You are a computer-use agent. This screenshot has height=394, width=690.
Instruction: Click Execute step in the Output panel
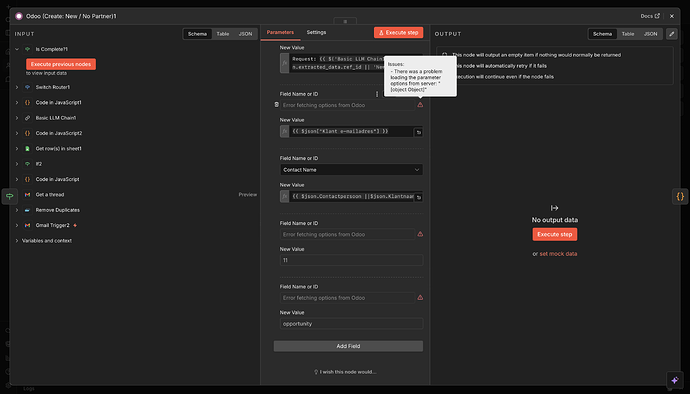(554, 234)
